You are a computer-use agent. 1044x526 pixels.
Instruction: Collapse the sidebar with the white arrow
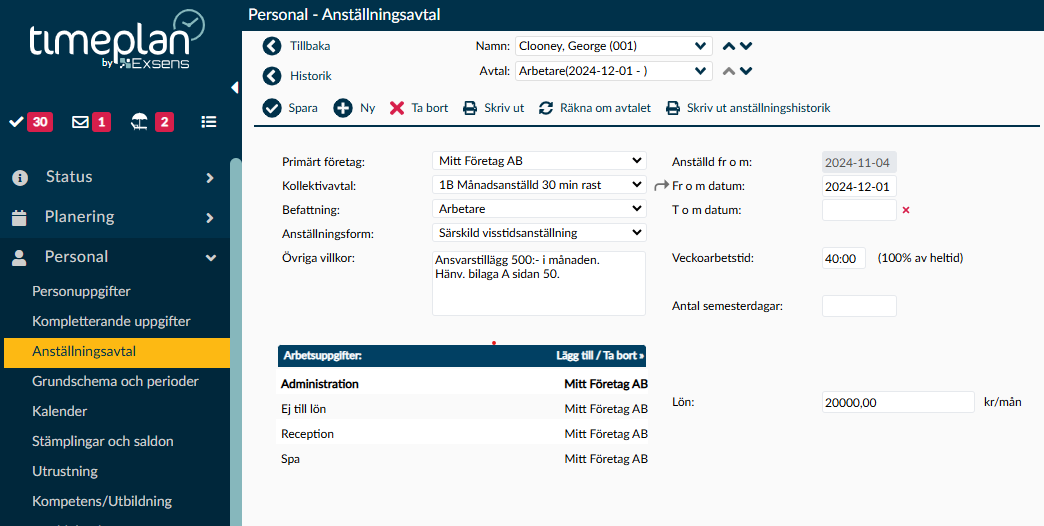234,87
